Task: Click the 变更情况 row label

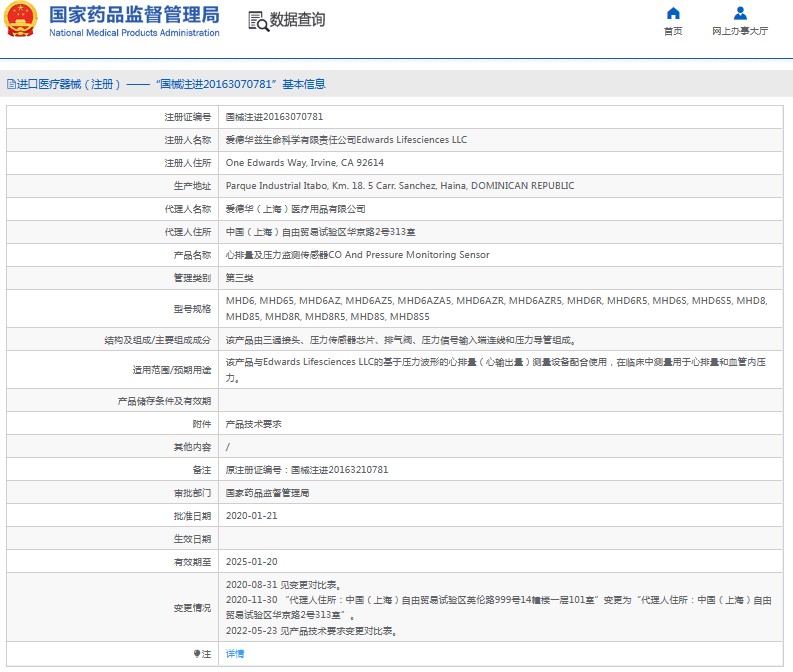Action: pos(192,608)
